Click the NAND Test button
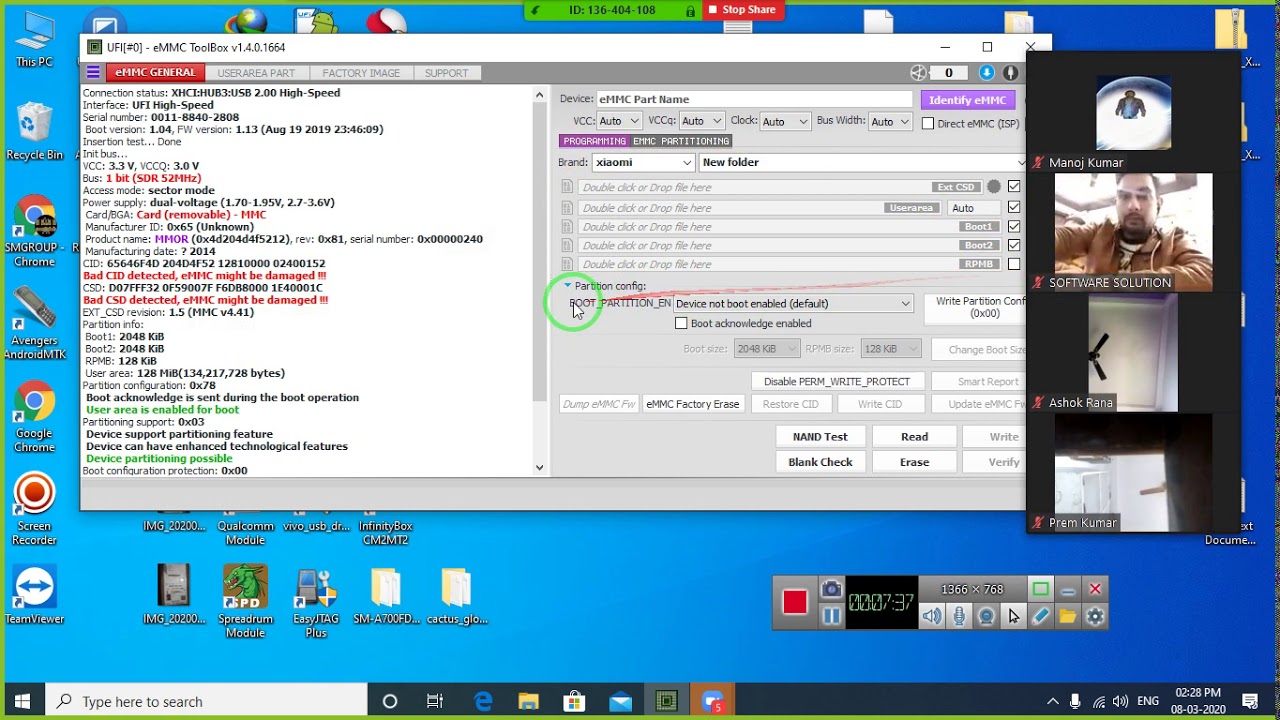1280x720 pixels. click(x=820, y=437)
